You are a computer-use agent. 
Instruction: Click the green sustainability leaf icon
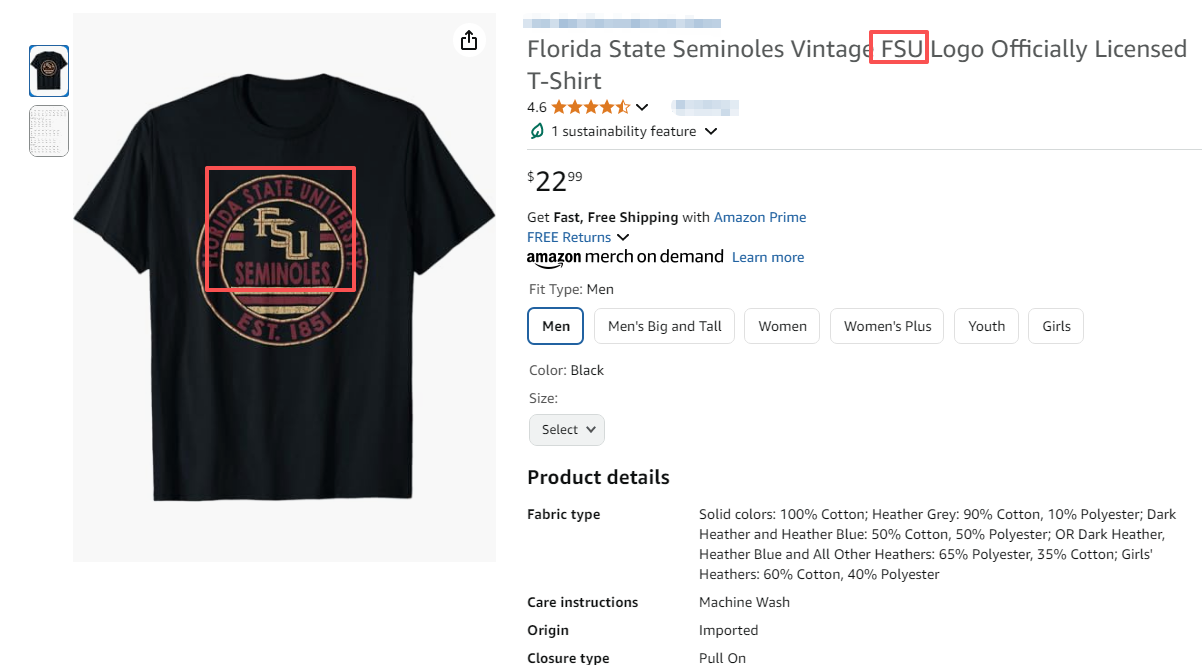click(537, 131)
